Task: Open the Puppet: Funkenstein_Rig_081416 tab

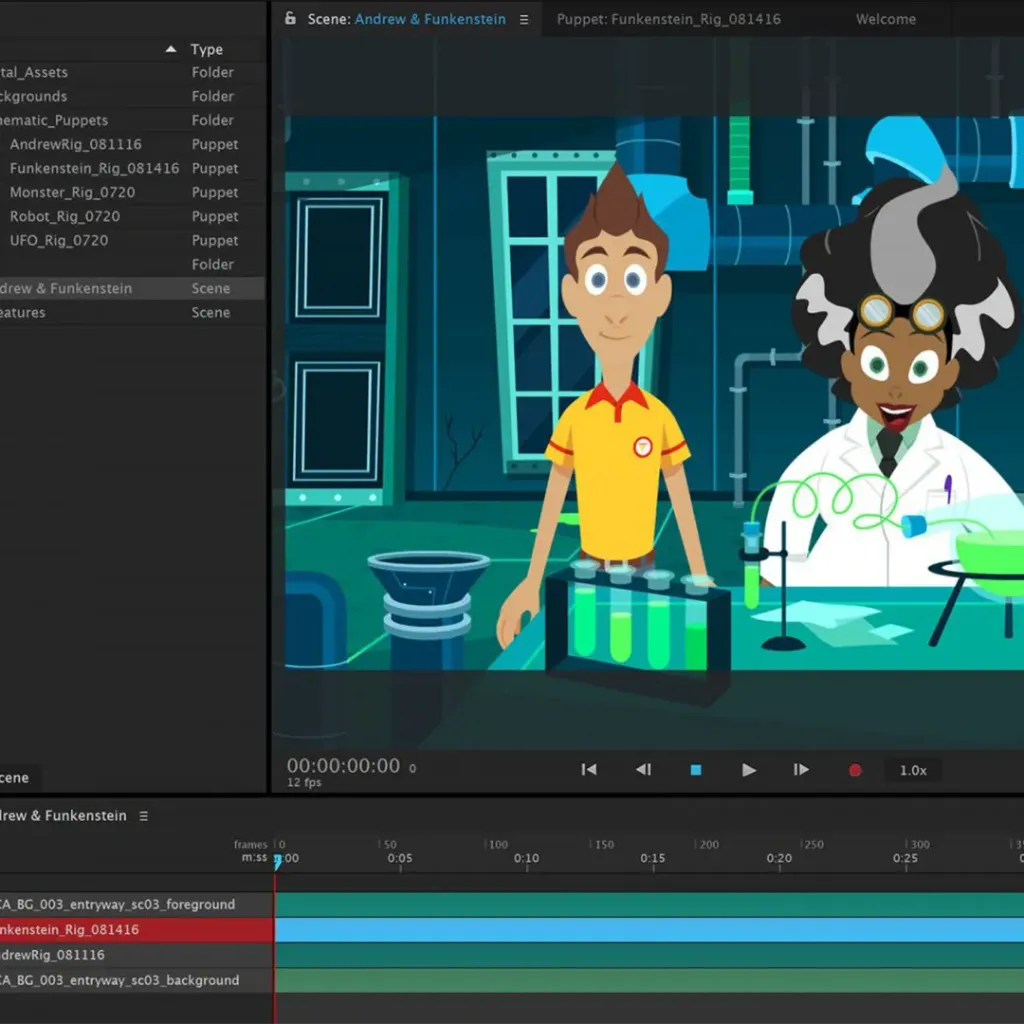Action: (669, 20)
